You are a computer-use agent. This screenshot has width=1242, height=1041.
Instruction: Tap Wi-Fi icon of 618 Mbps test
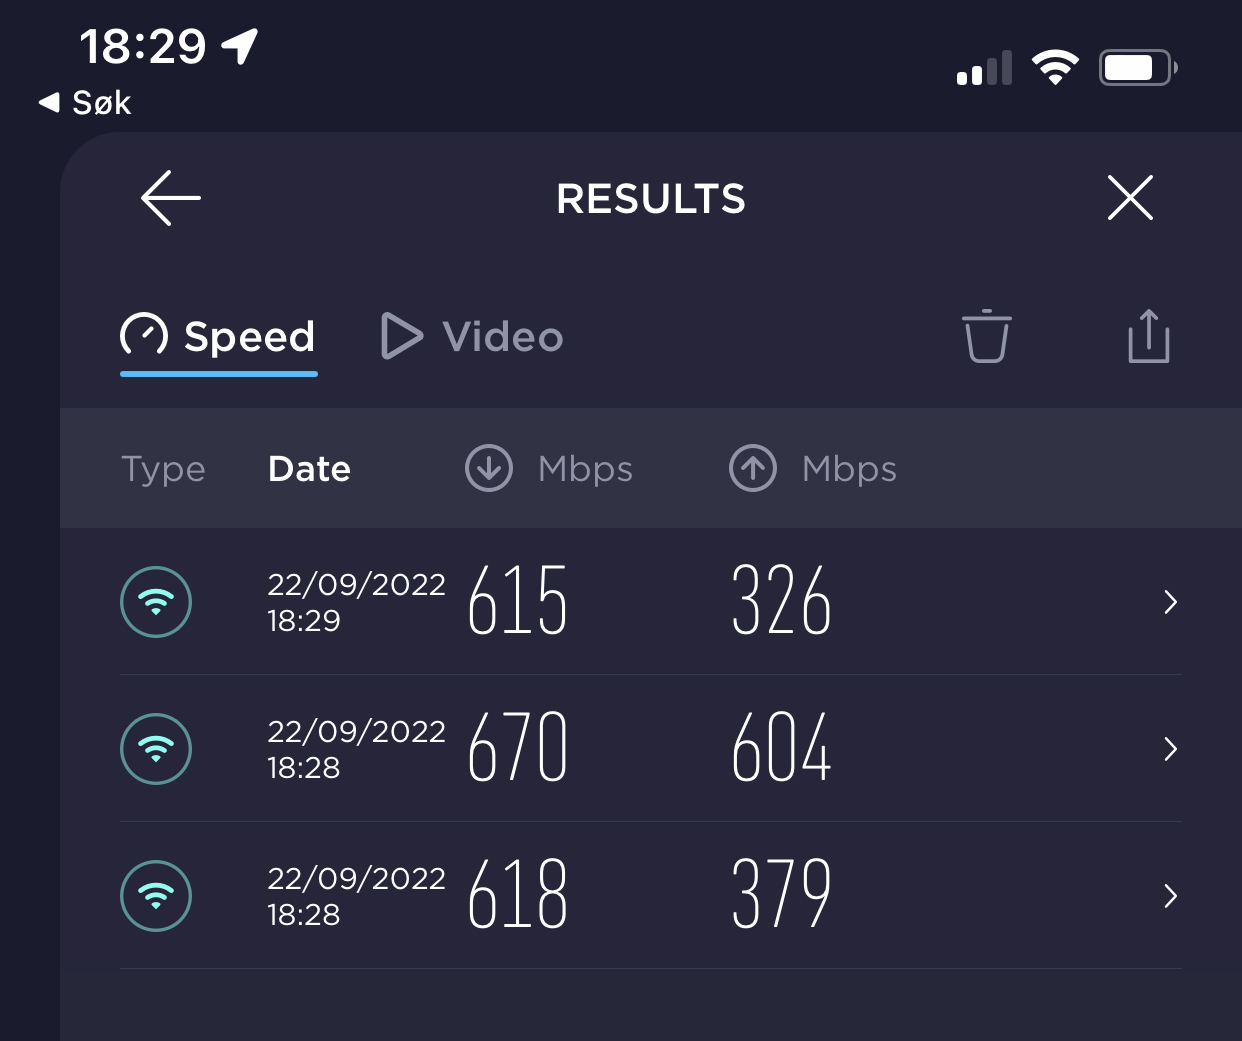coord(156,896)
